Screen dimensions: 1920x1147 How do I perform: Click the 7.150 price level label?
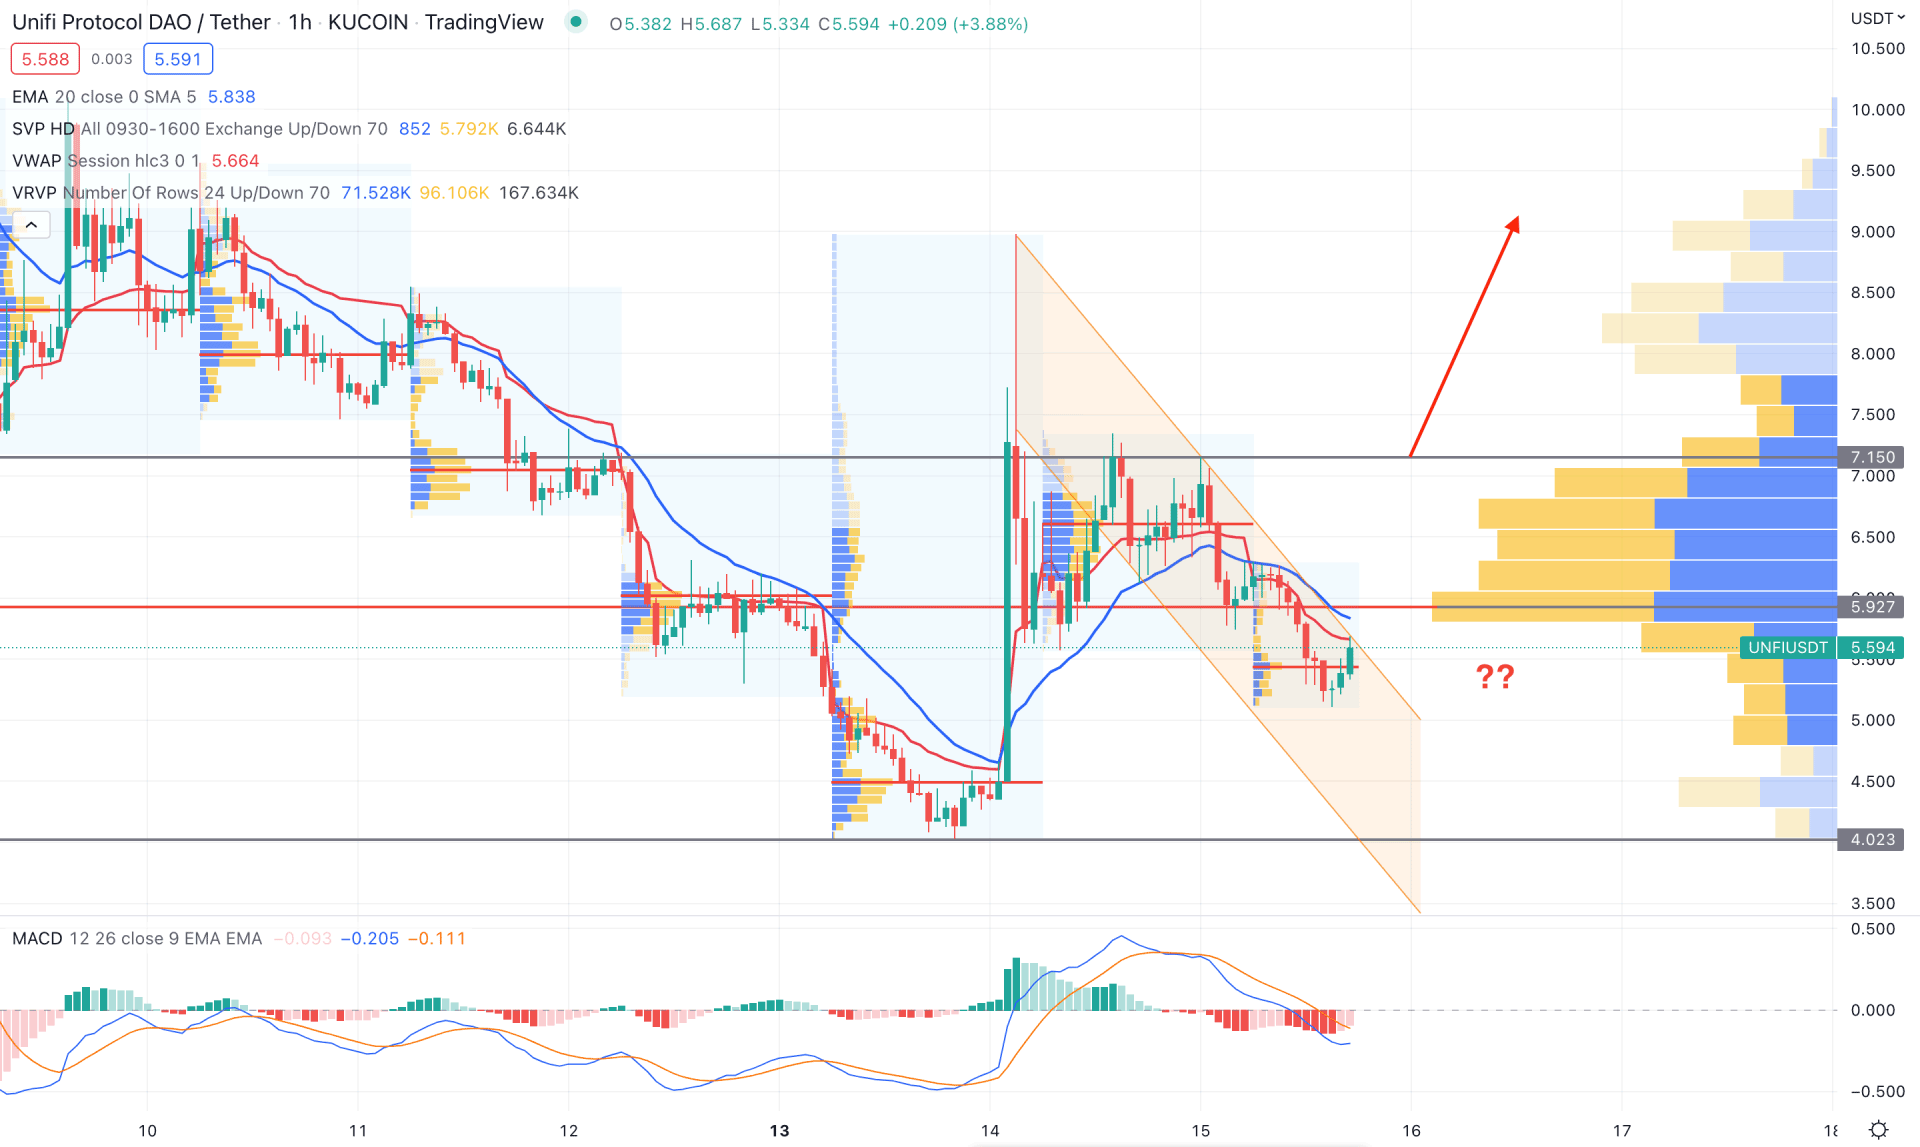click(x=1872, y=457)
